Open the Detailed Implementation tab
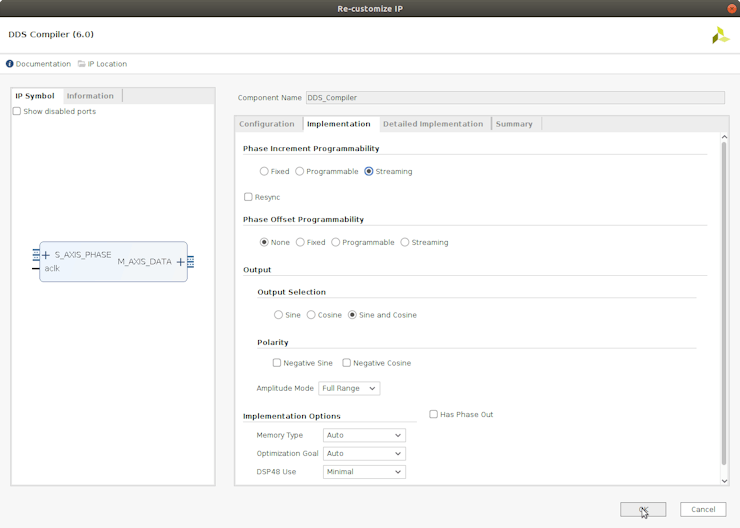The image size is (740, 528). click(x=433, y=124)
